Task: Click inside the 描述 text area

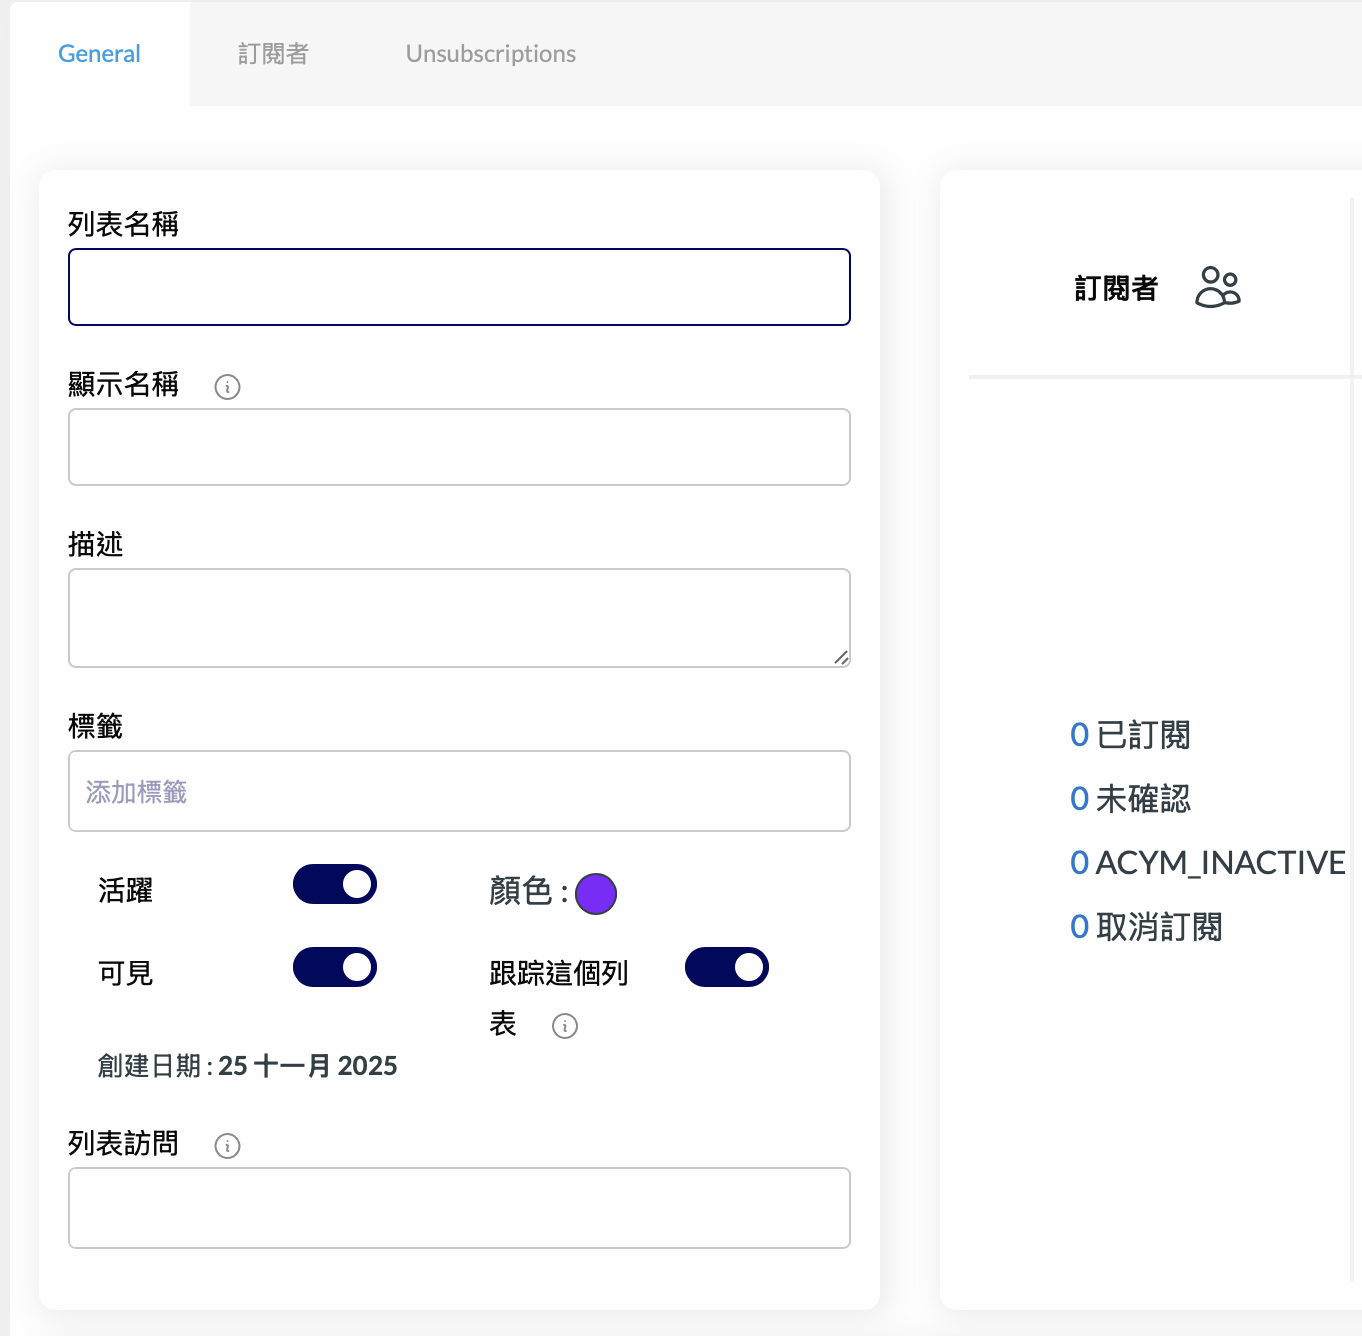Action: pyautogui.click(x=459, y=617)
